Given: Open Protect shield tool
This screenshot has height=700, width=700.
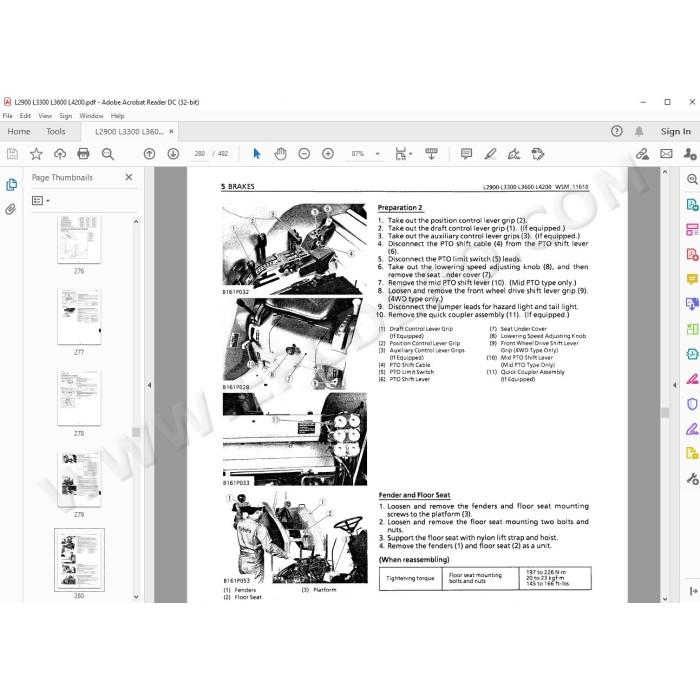Looking at the screenshot, I should [x=692, y=404].
